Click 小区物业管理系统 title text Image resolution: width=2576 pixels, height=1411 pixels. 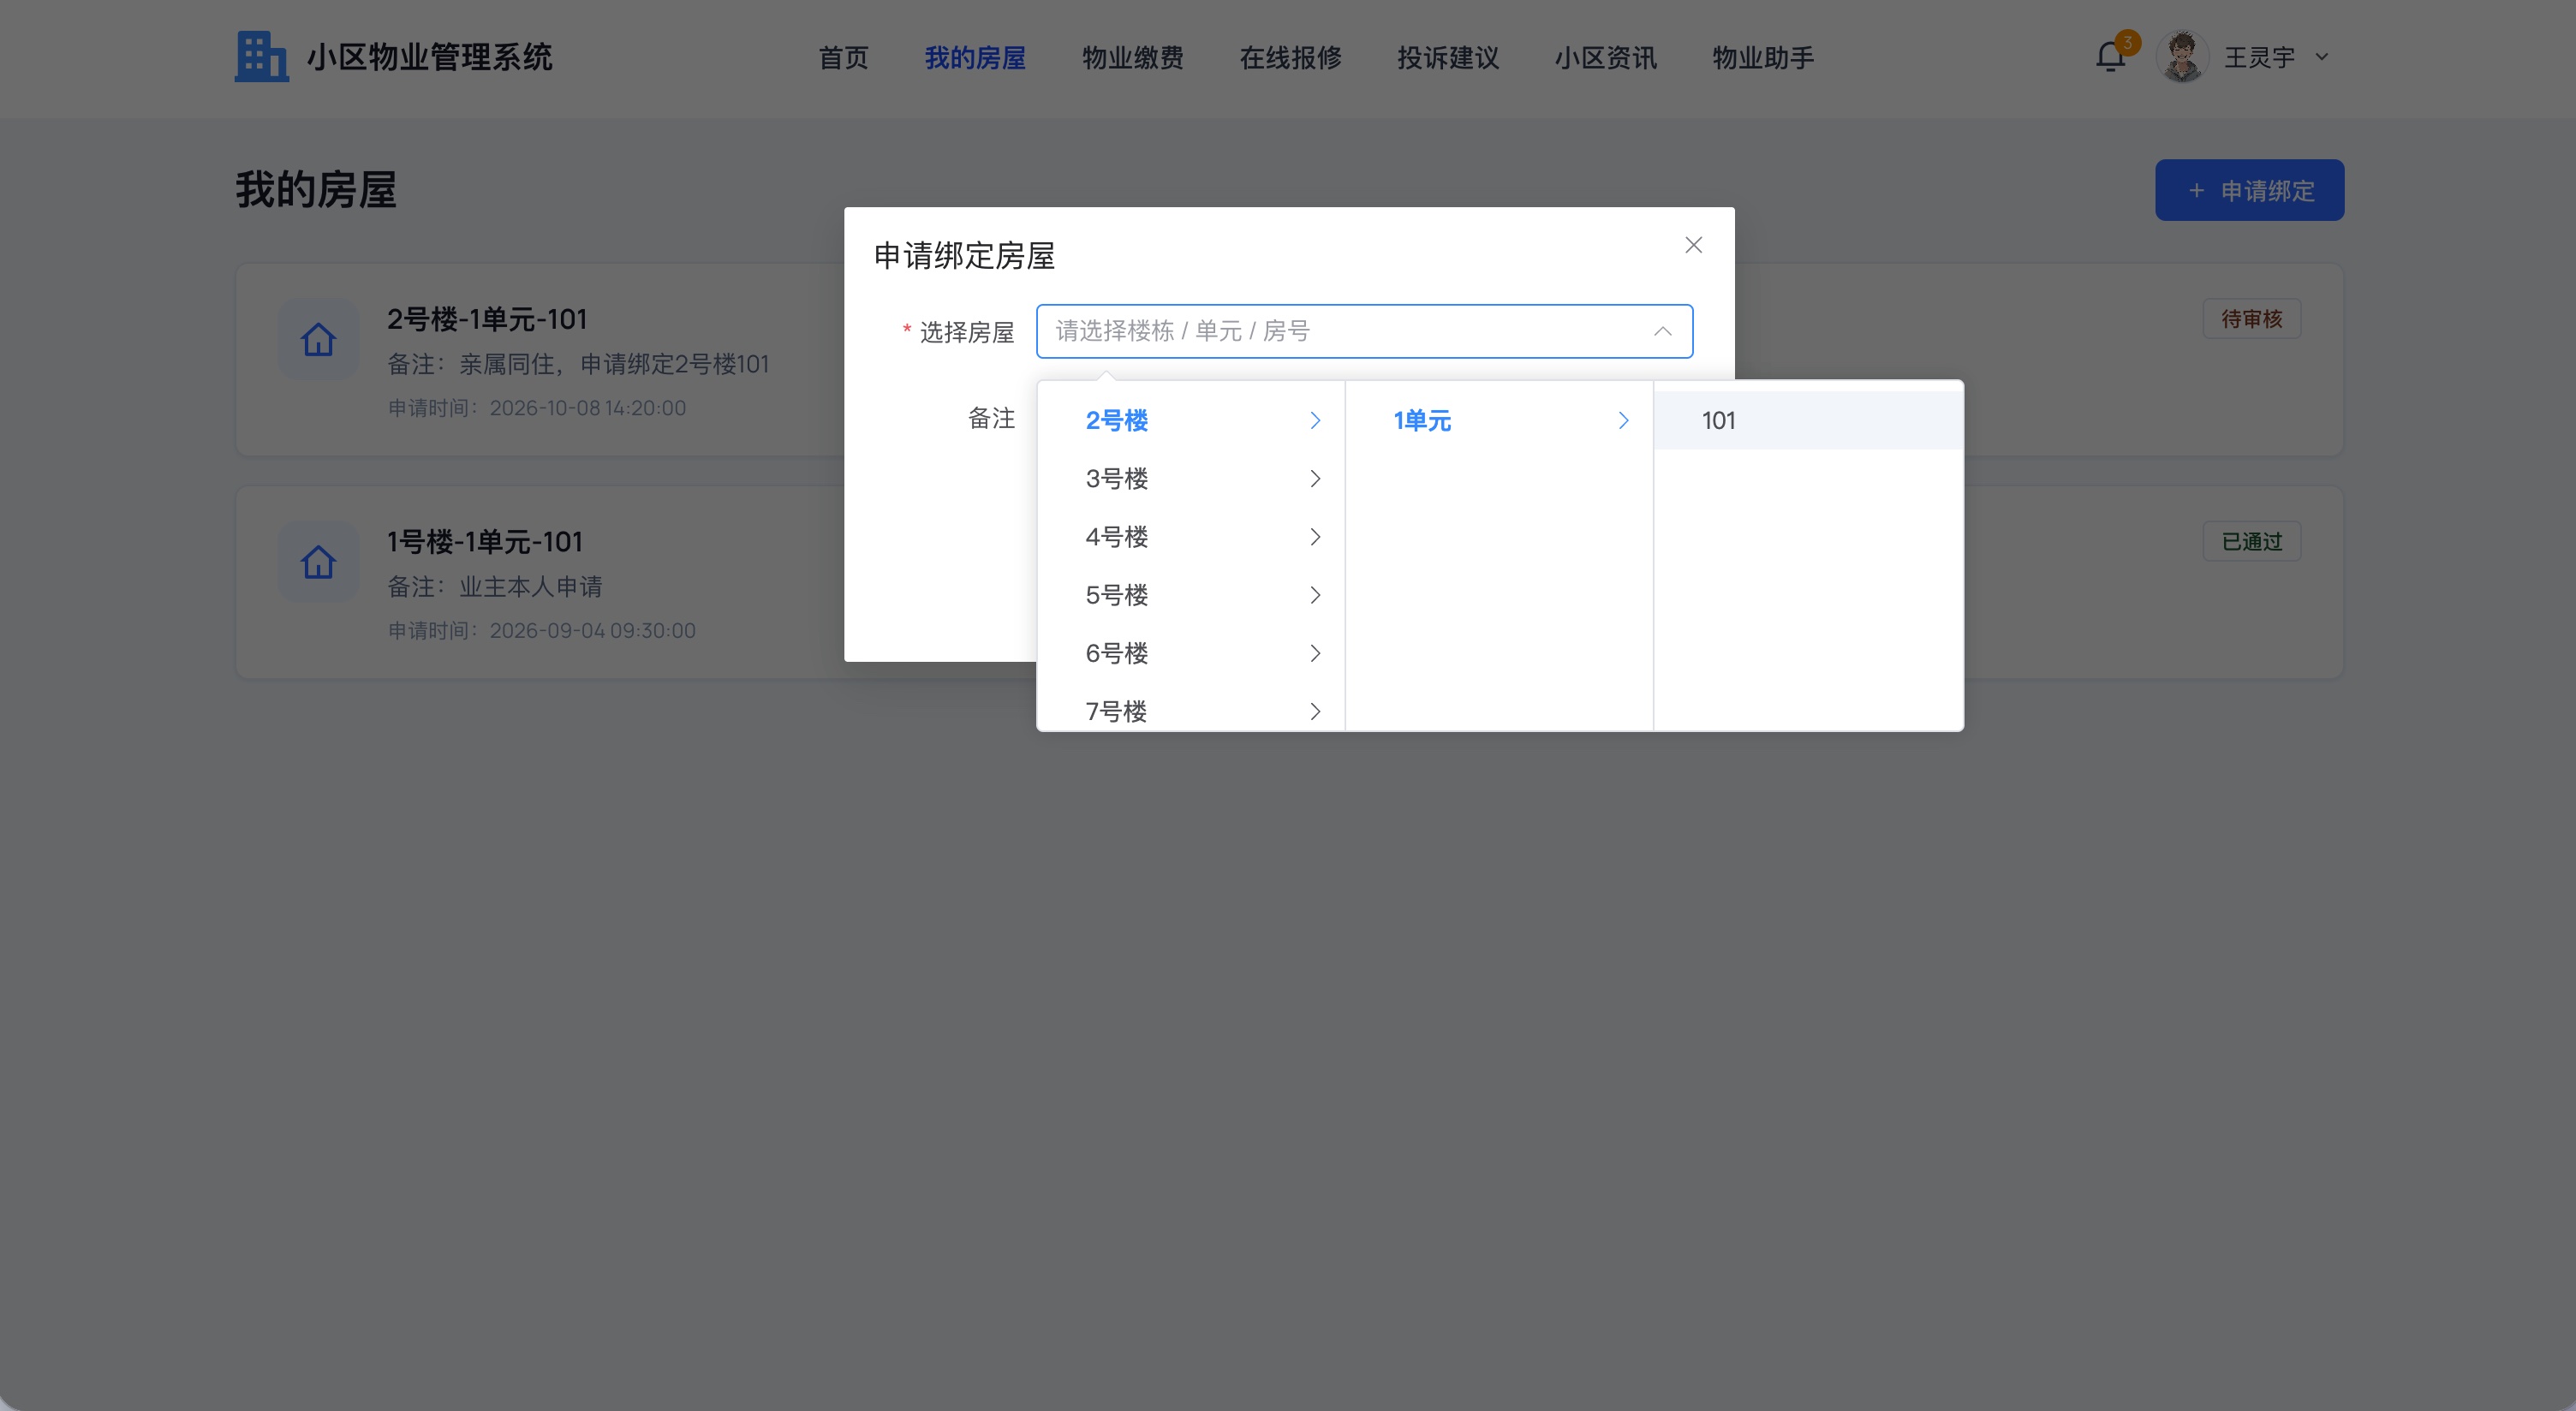pyautogui.click(x=429, y=57)
